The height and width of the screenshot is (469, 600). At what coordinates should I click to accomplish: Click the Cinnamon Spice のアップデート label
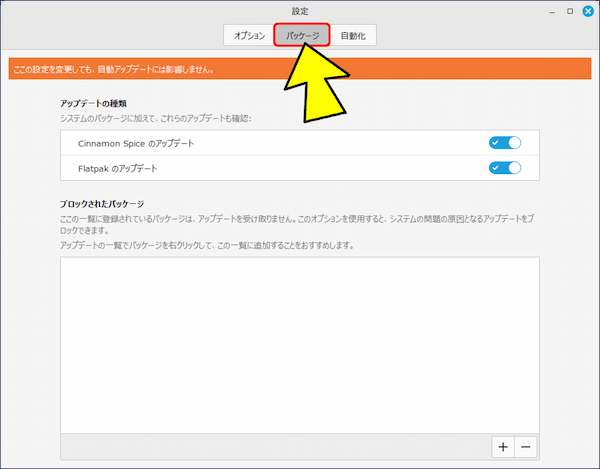coord(135,144)
